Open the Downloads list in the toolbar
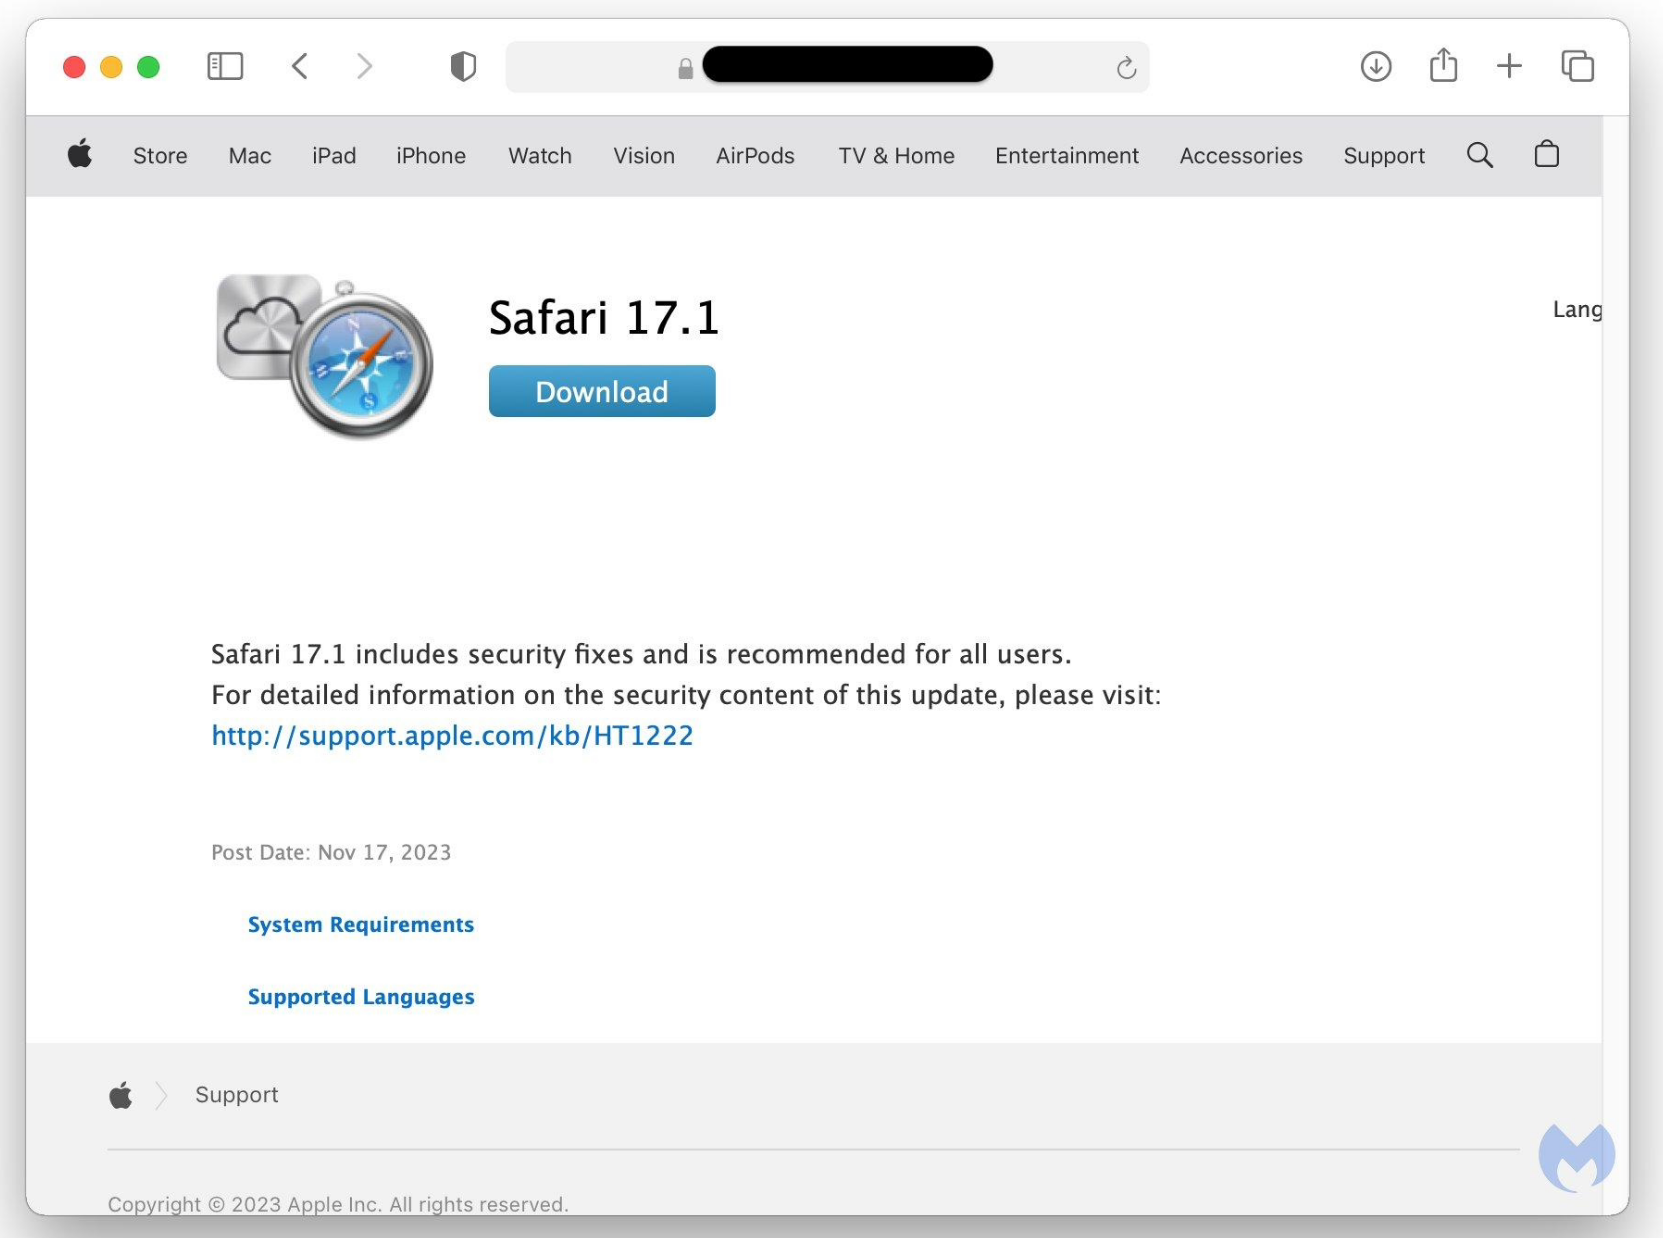The height and width of the screenshot is (1238, 1663). pos(1375,66)
